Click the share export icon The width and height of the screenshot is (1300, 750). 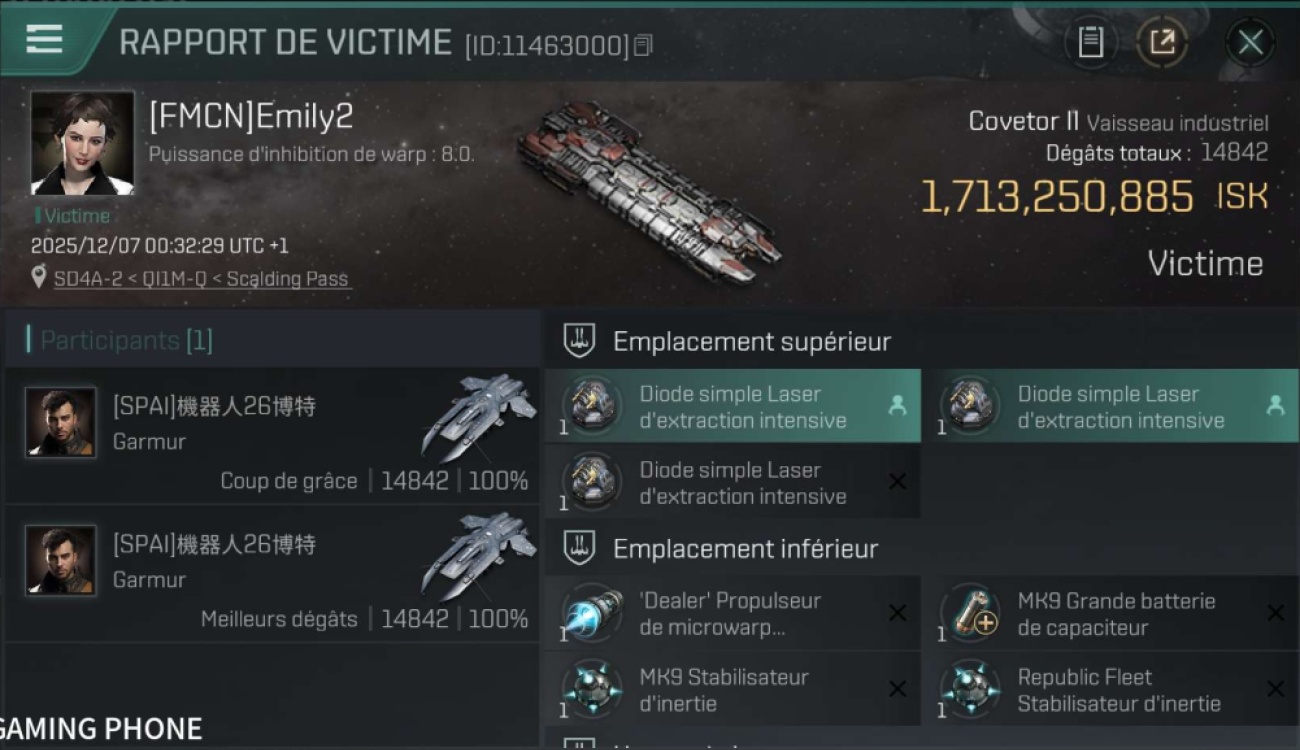(1162, 42)
